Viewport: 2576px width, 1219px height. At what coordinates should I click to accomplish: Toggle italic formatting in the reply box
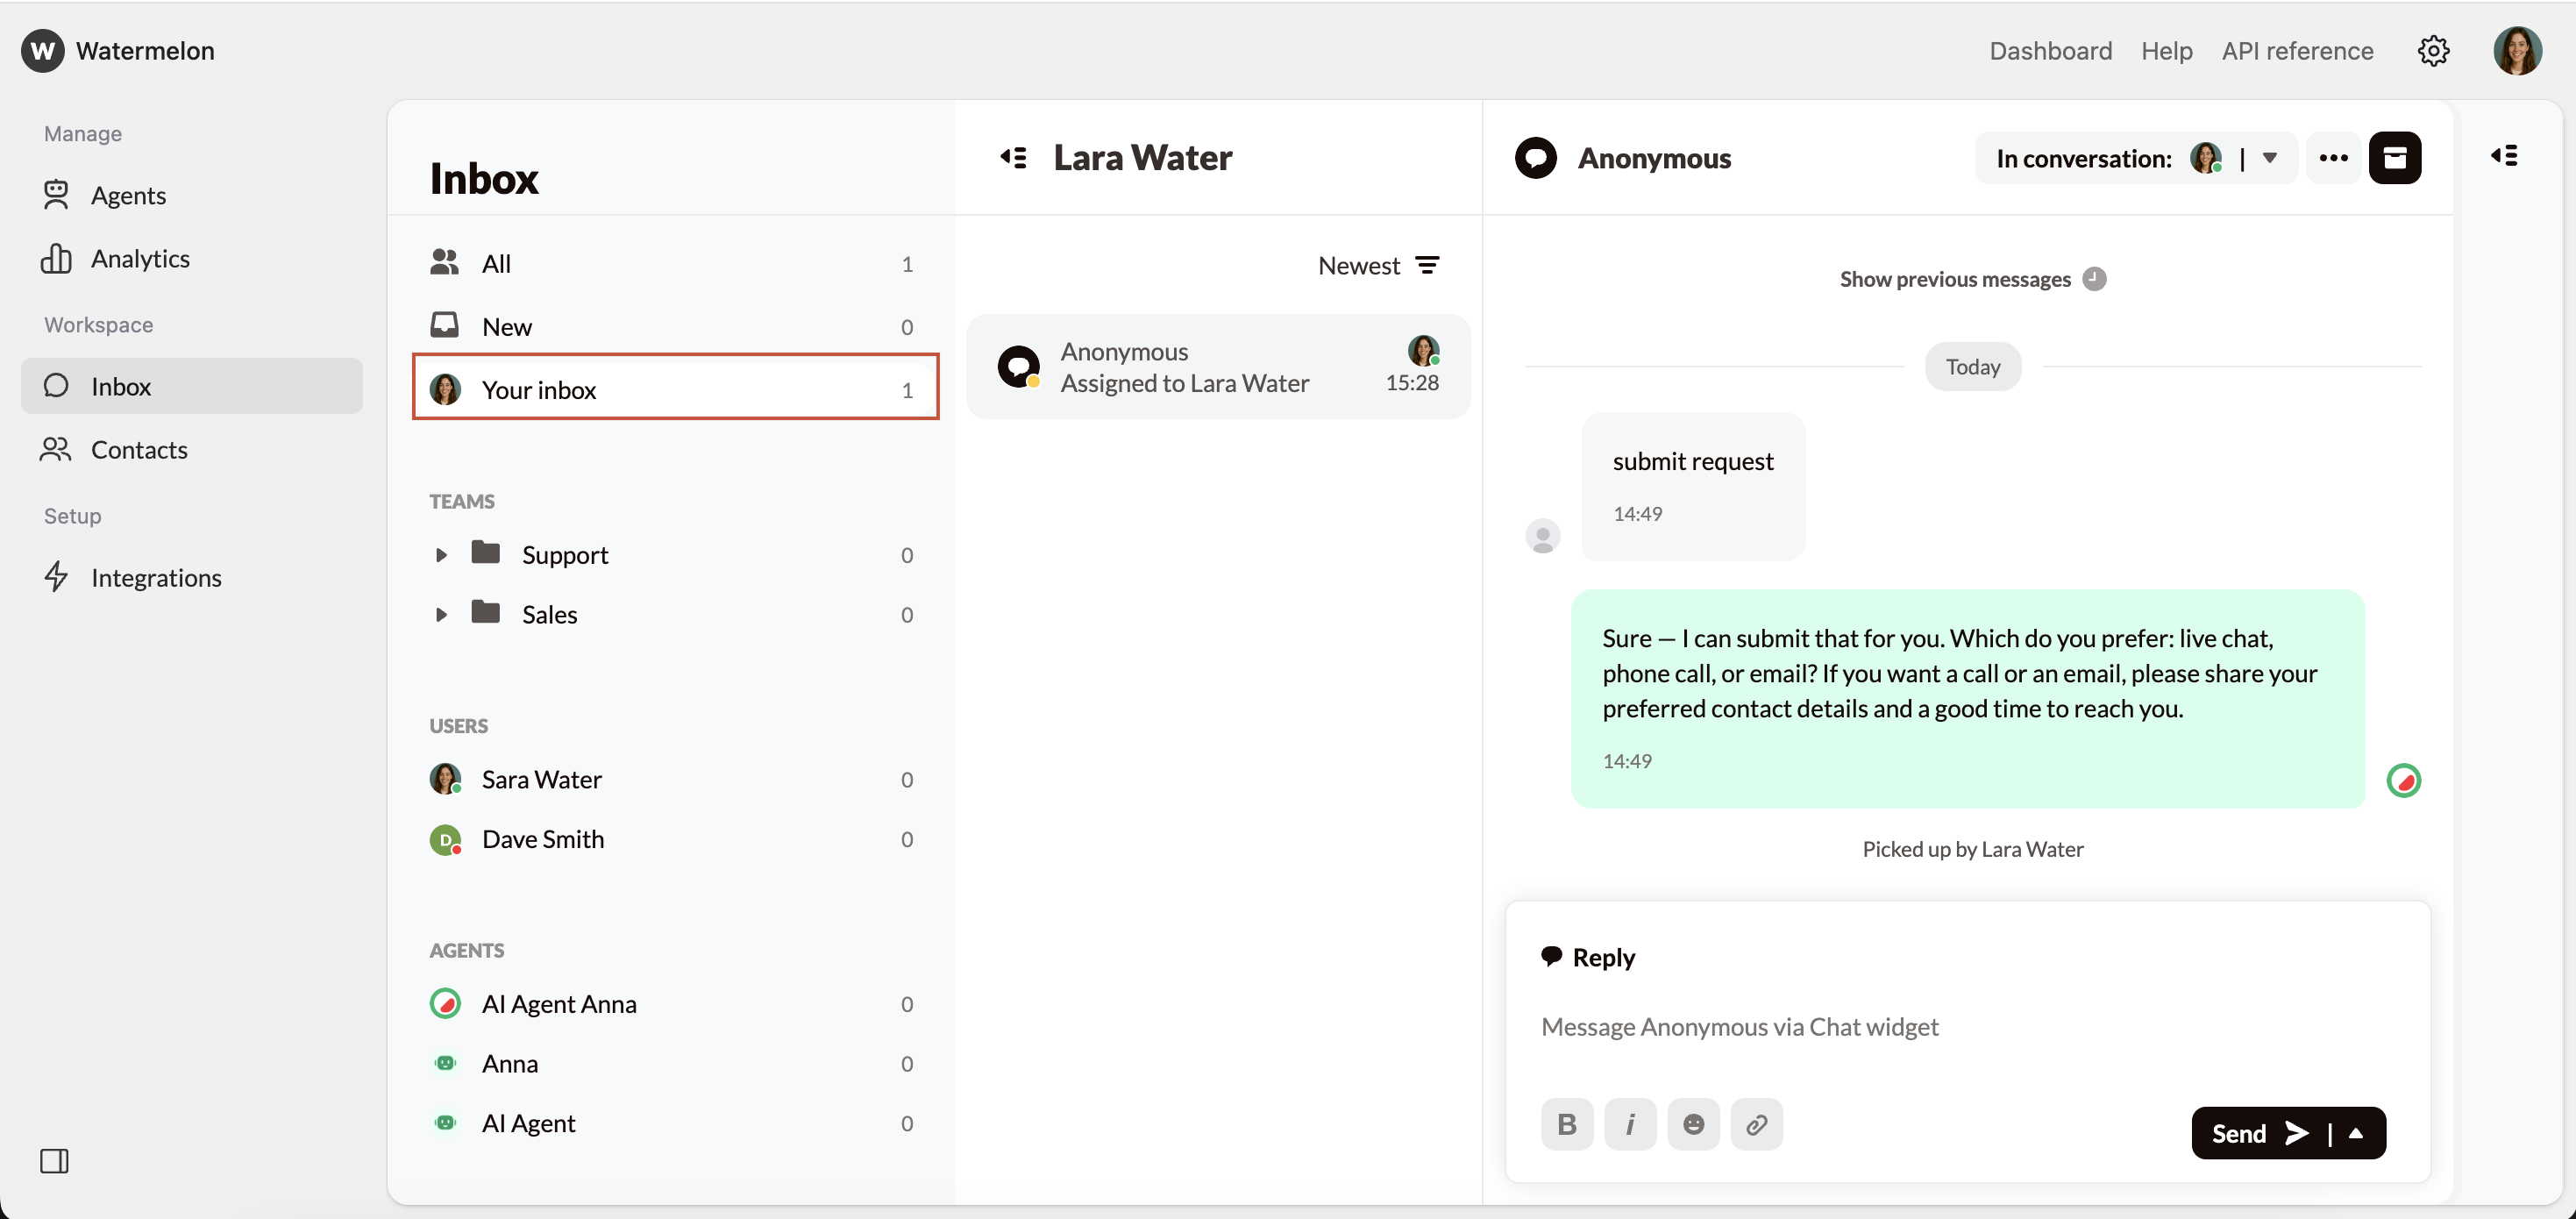coord(1630,1124)
